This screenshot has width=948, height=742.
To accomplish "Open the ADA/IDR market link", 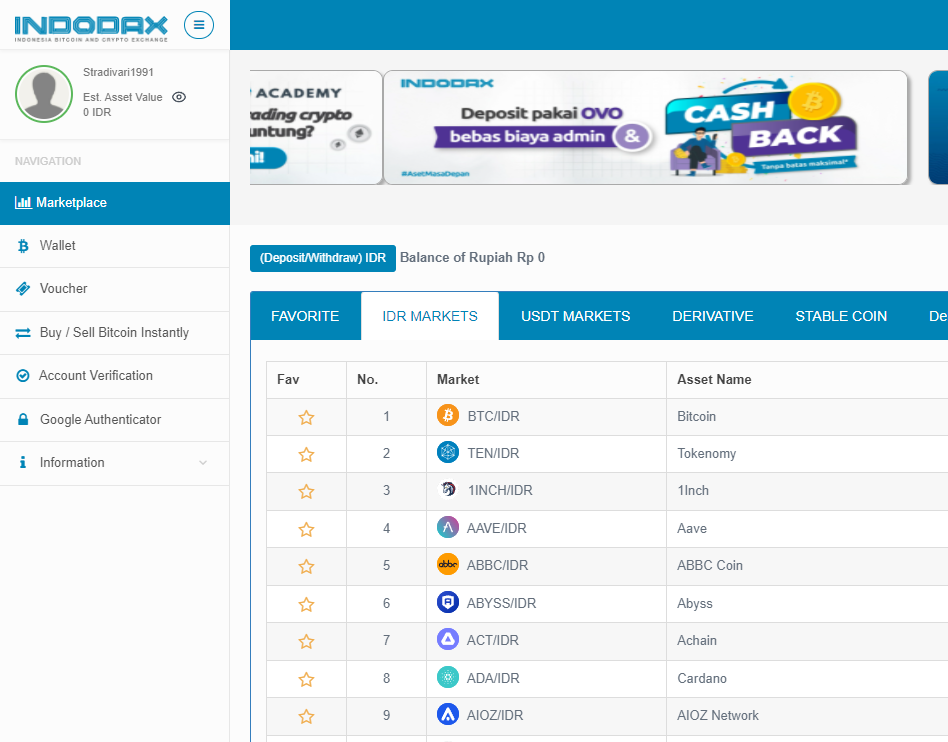I will (x=493, y=679).
